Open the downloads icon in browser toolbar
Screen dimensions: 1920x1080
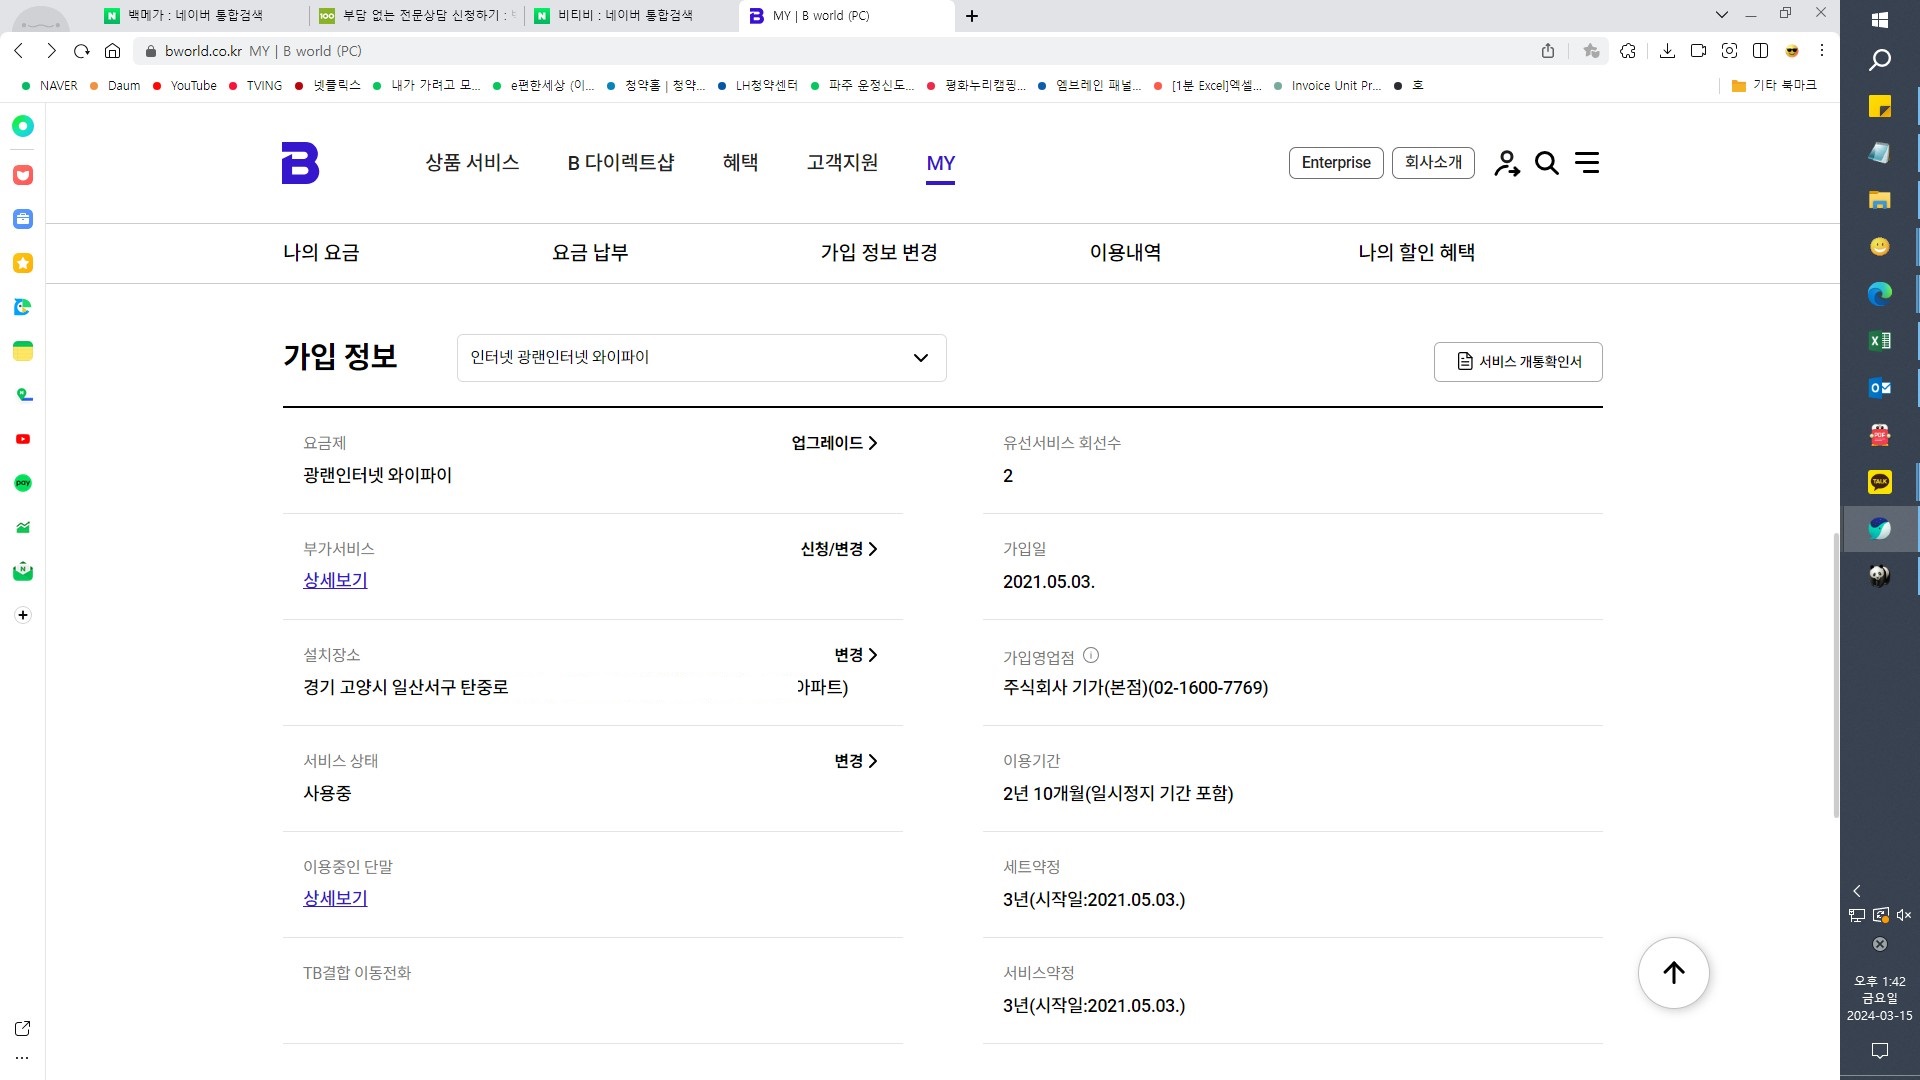pyautogui.click(x=1667, y=51)
